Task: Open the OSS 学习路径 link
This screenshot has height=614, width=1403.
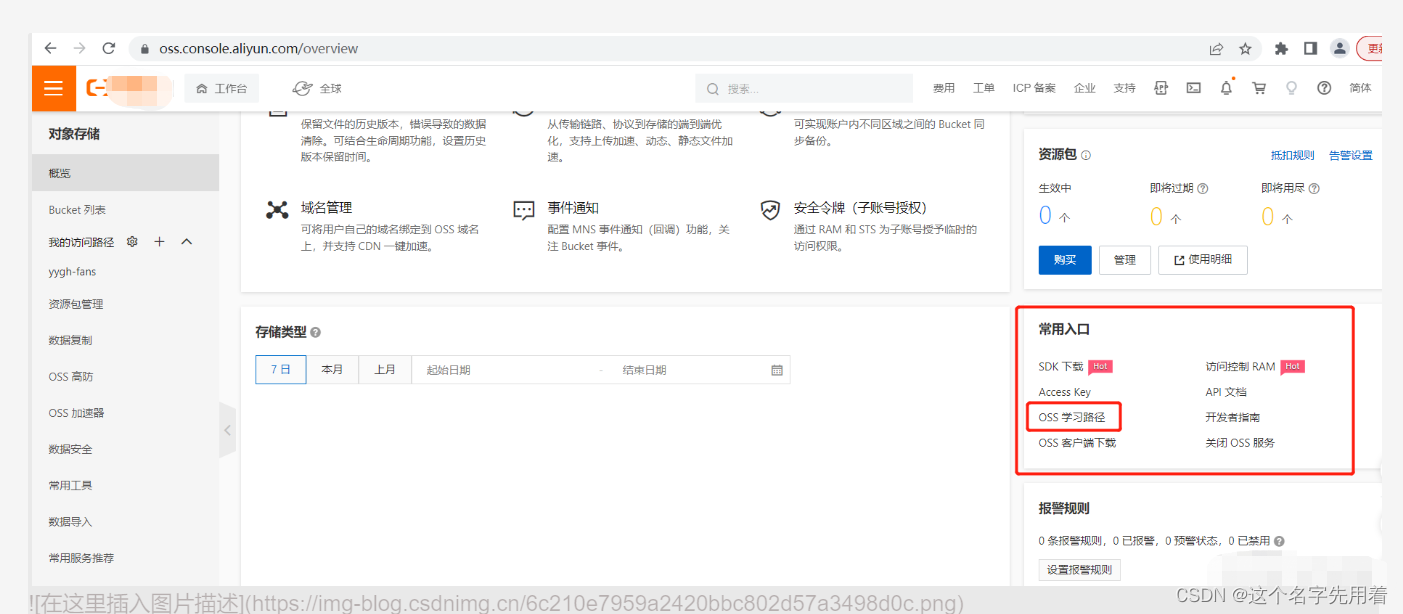Action: (x=1072, y=417)
